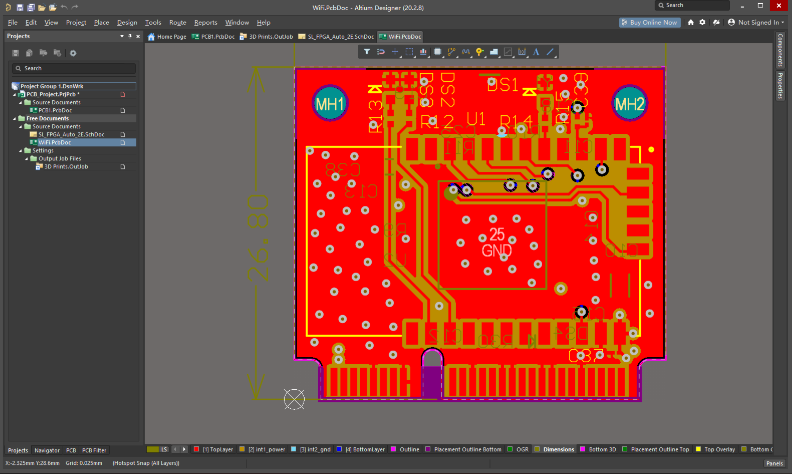Click the Keepout region toolbar icon
Viewport: 792px width, 474px height.
click(x=508, y=52)
